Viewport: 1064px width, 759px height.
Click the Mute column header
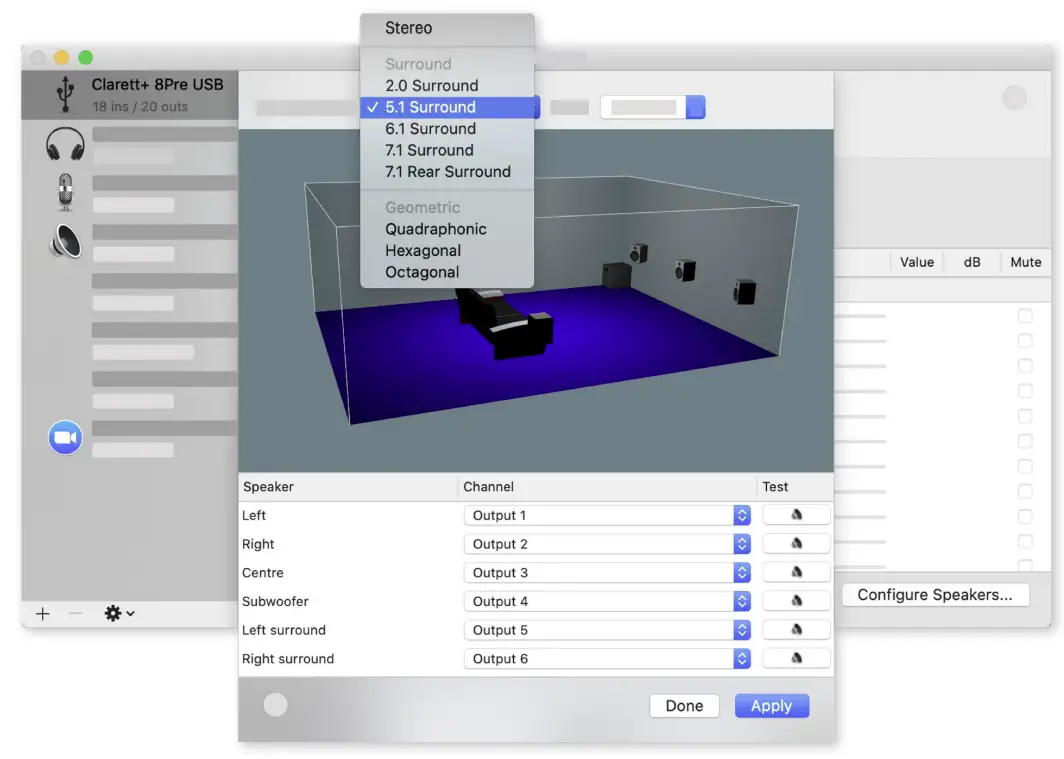[x=1025, y=262]
